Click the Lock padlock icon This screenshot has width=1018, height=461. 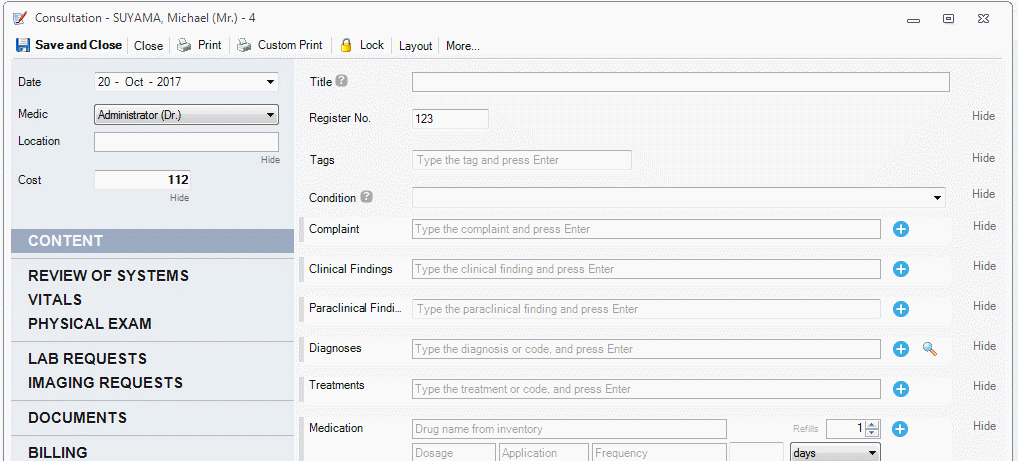pyautogui.click(x=346, y=45)
